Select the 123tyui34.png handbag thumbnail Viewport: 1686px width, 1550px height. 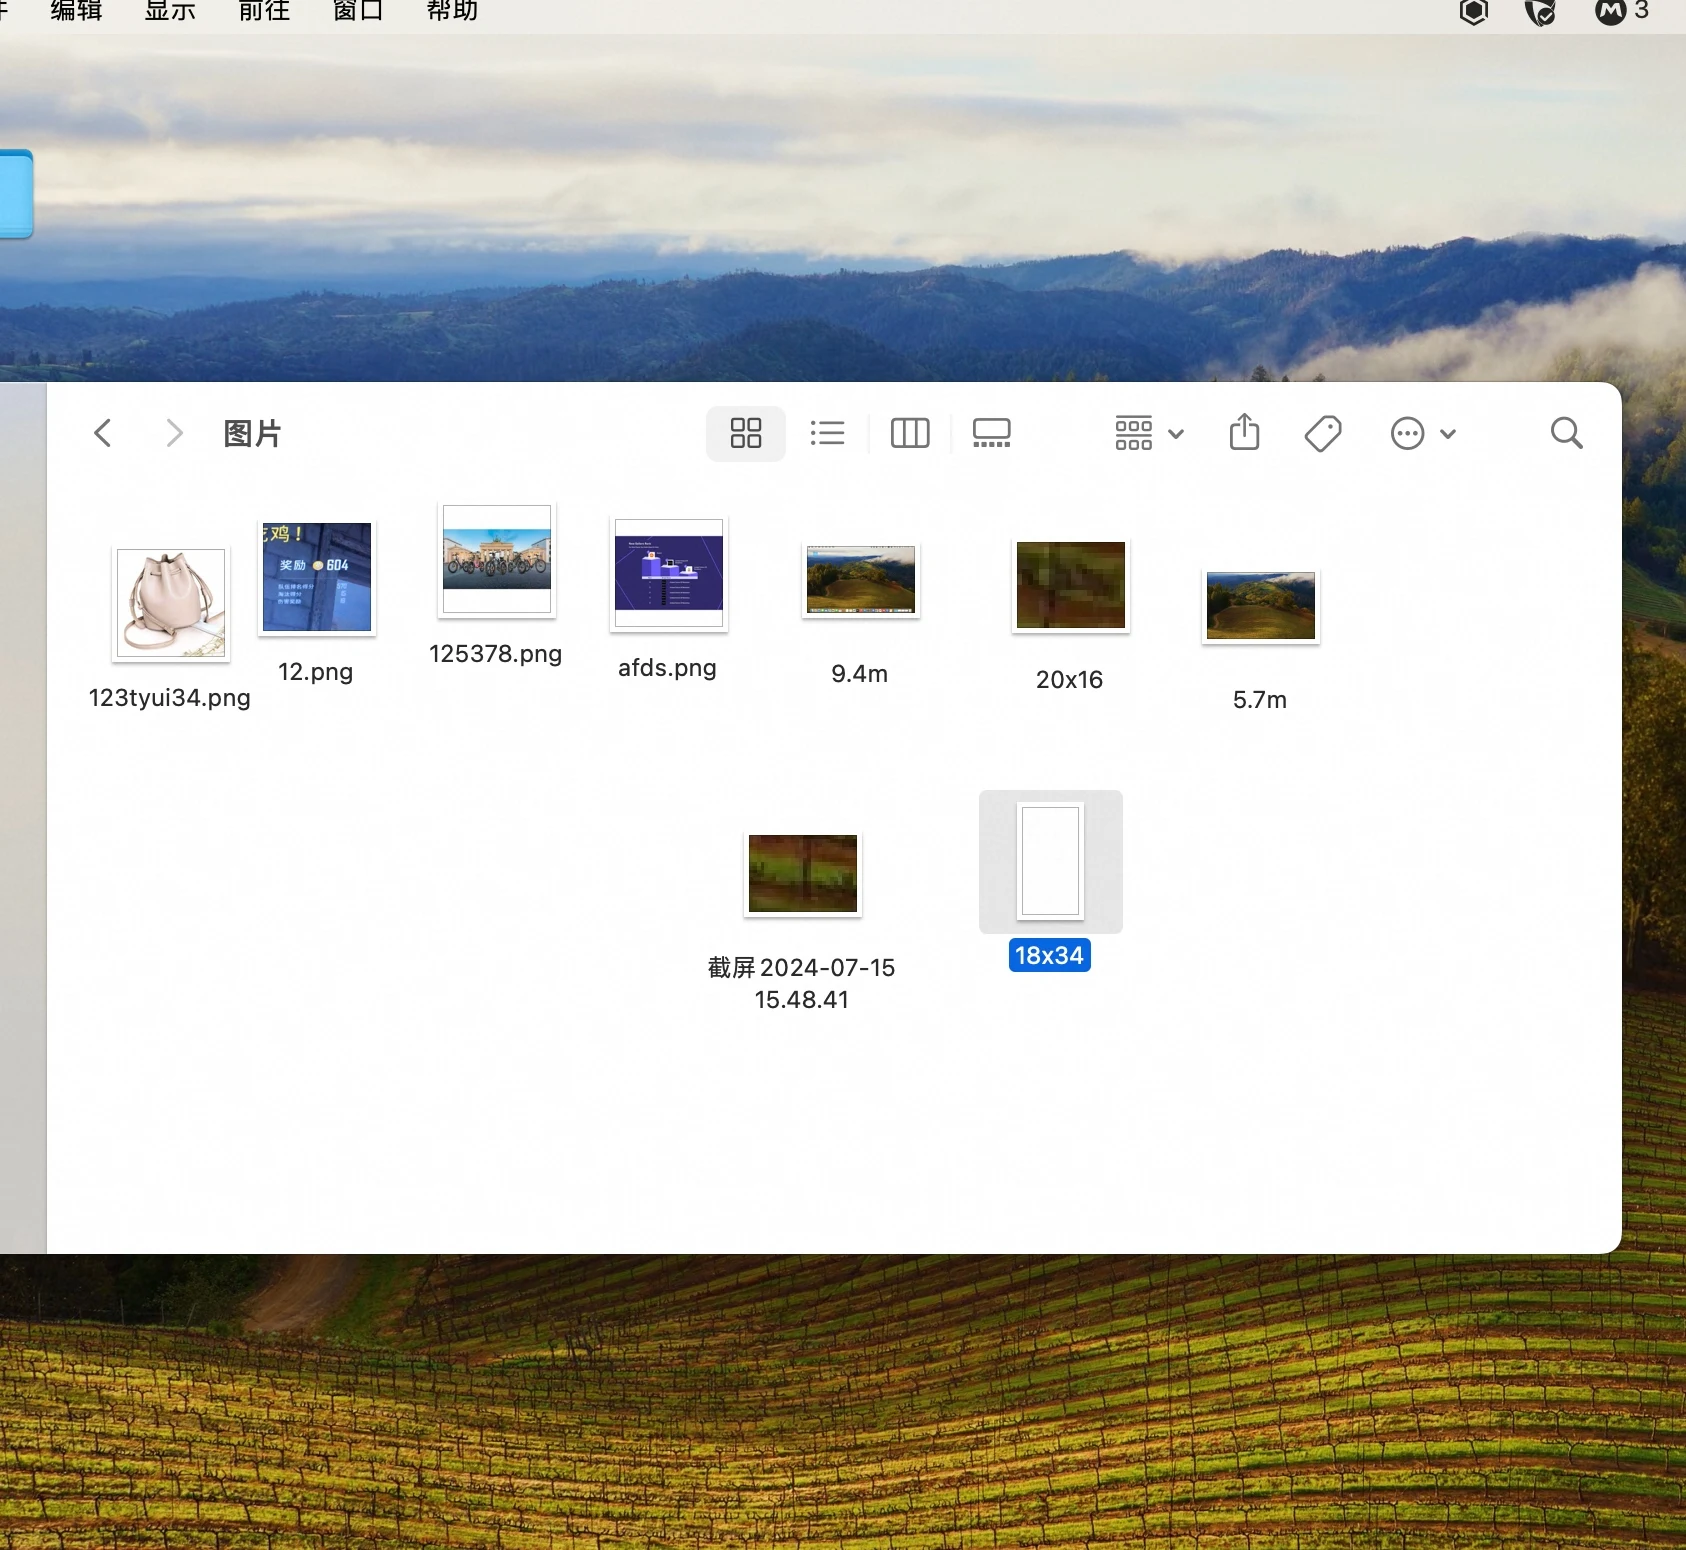coord(171,604)
